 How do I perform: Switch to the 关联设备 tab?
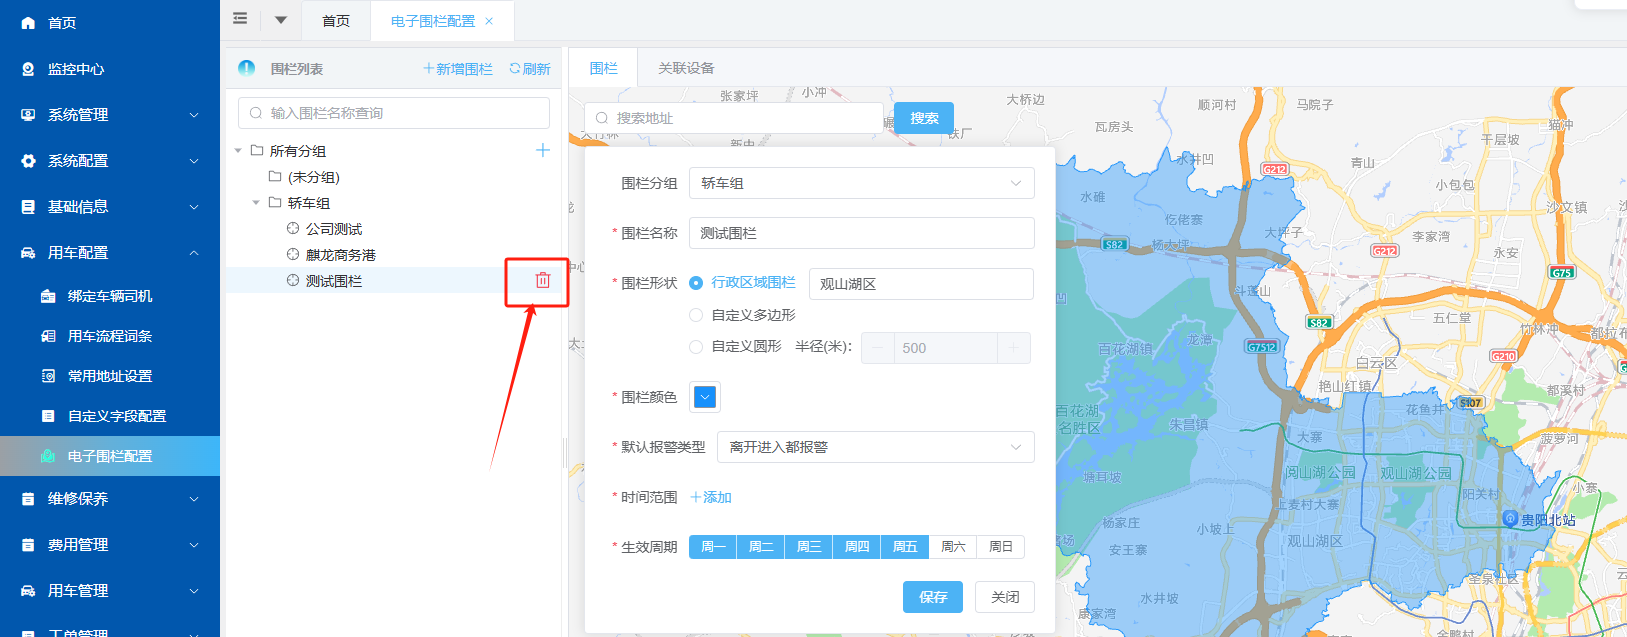686,68
